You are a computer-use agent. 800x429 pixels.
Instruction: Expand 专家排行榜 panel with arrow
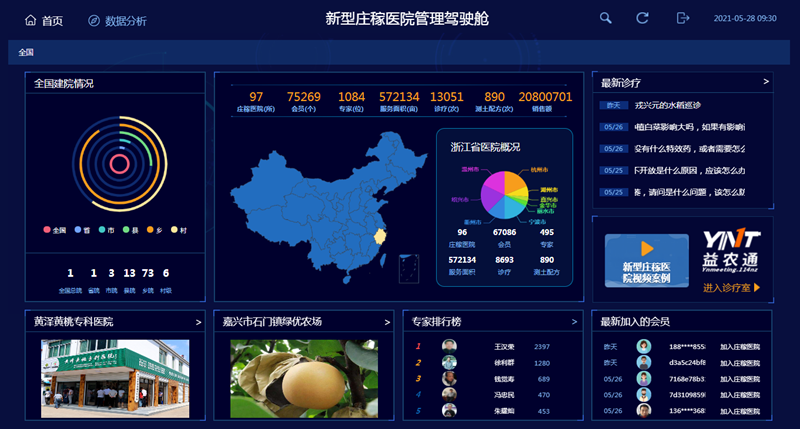pos(574,322)
